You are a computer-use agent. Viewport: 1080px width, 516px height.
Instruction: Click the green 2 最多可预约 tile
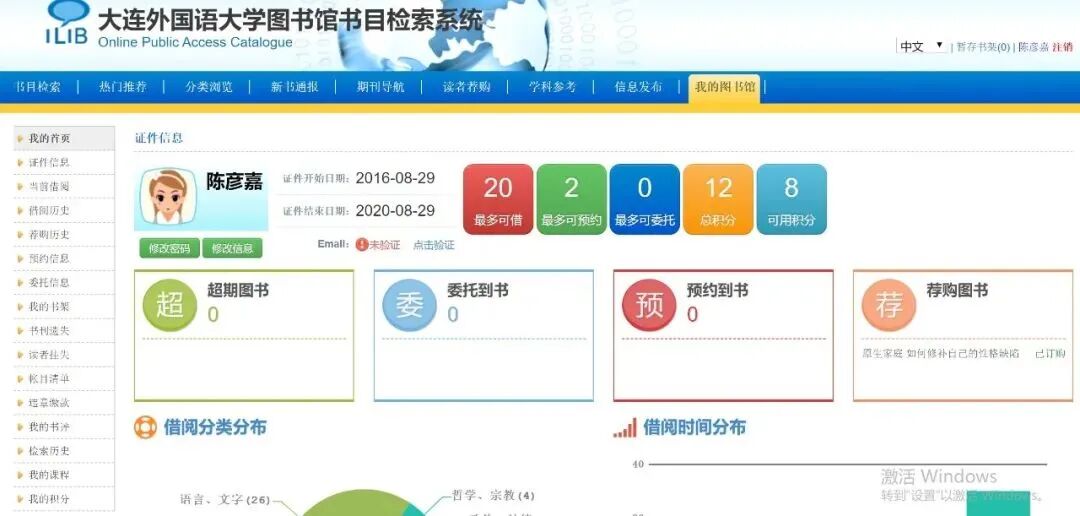[572, 199]
